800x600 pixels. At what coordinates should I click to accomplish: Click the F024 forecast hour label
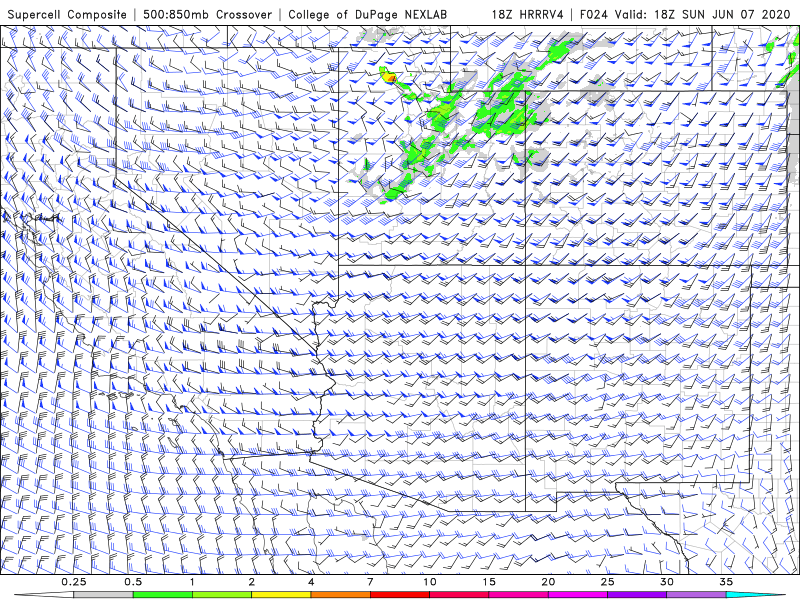tap(594, 14)
